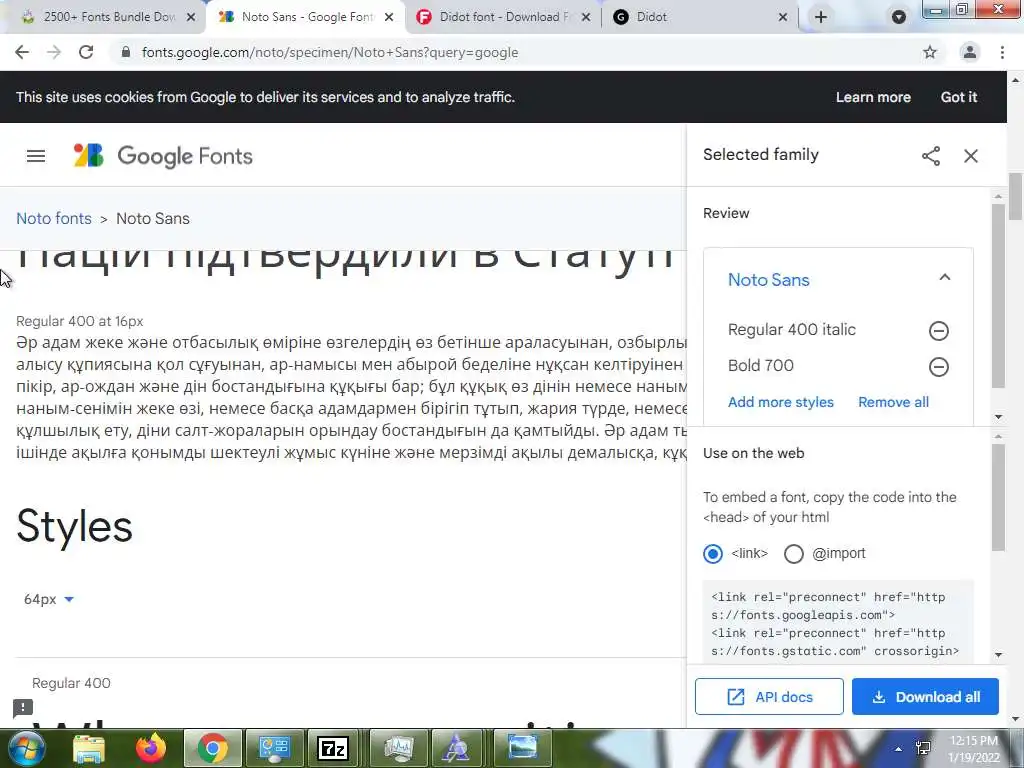Image resolution: width=1024 pixels, height=768 pixels.
Task: Go to Noto fonts breadcrumb
Action: 54,219
